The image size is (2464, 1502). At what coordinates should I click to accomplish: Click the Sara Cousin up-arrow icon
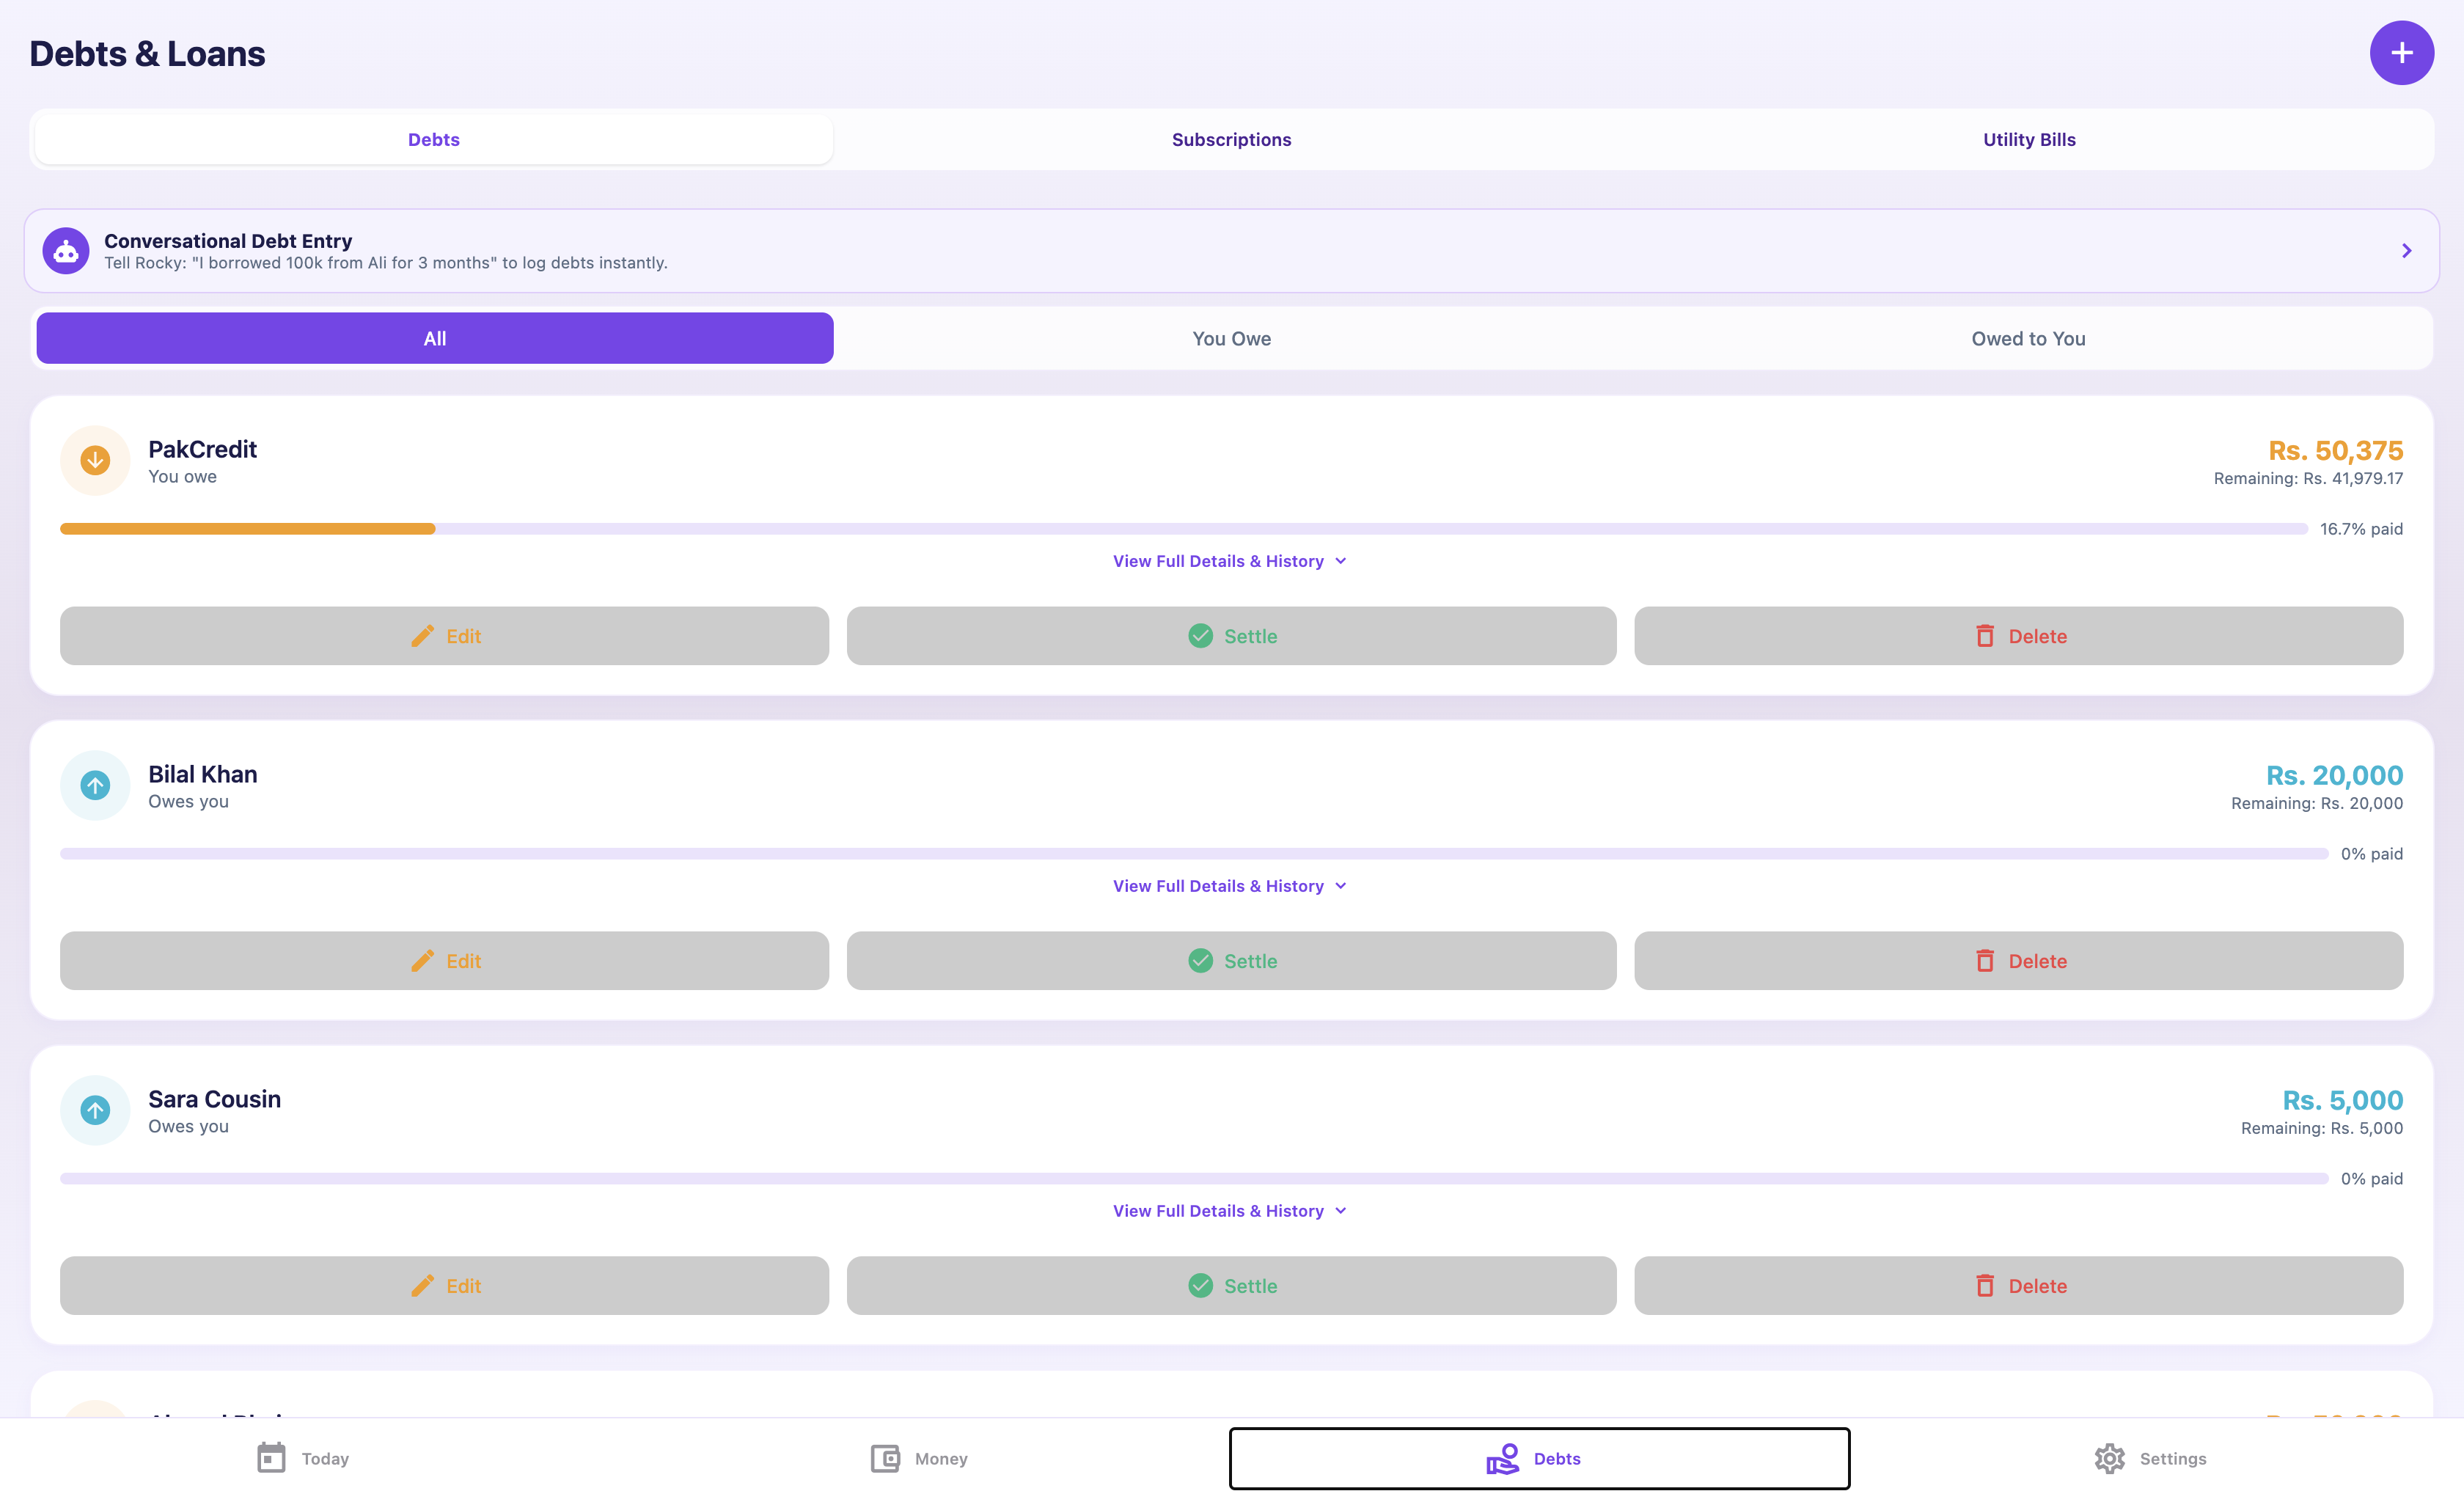(95, 1110)
